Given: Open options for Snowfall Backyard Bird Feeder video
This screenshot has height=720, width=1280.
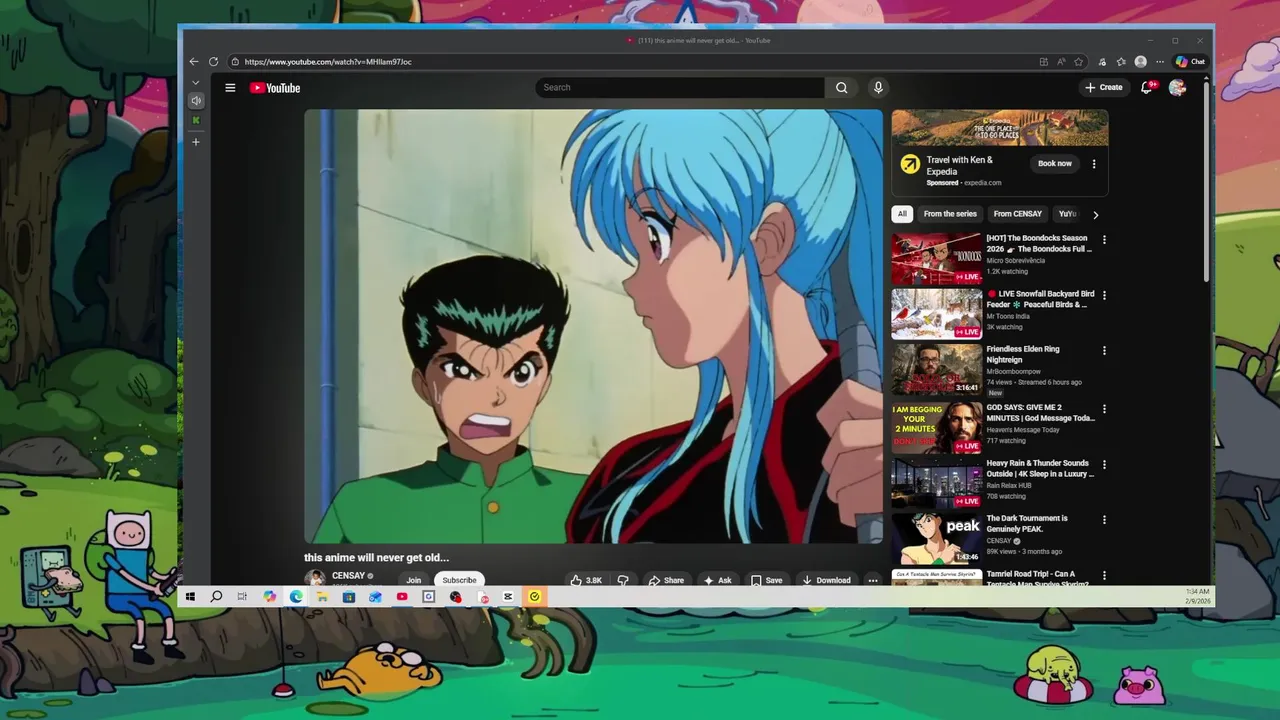Looking at the screenshot, I should [1104, 295].
